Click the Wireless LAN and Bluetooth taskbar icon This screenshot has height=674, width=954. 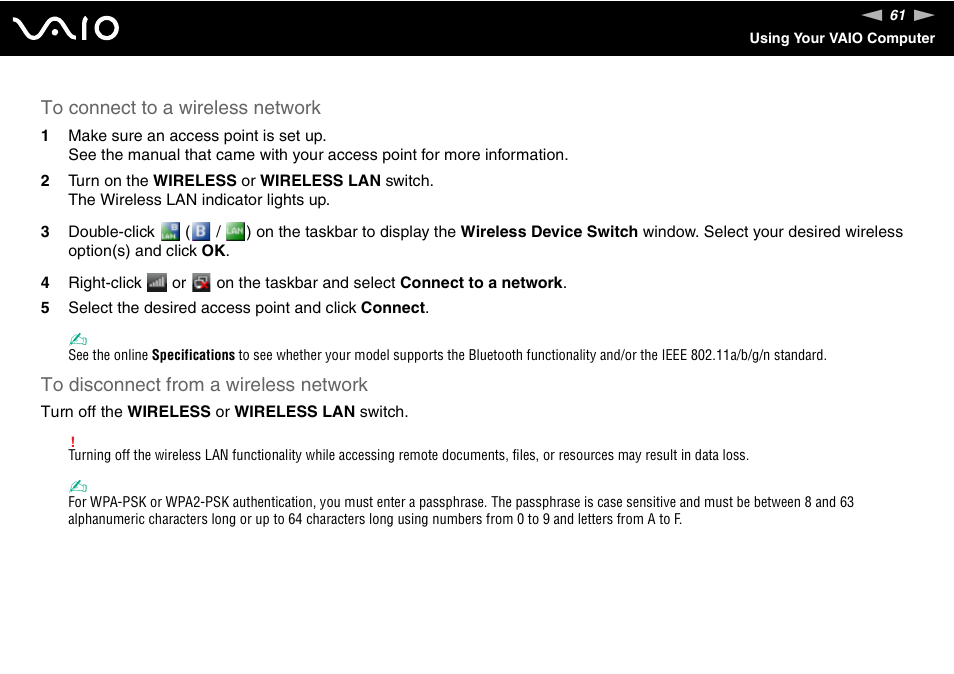point(170,232)
